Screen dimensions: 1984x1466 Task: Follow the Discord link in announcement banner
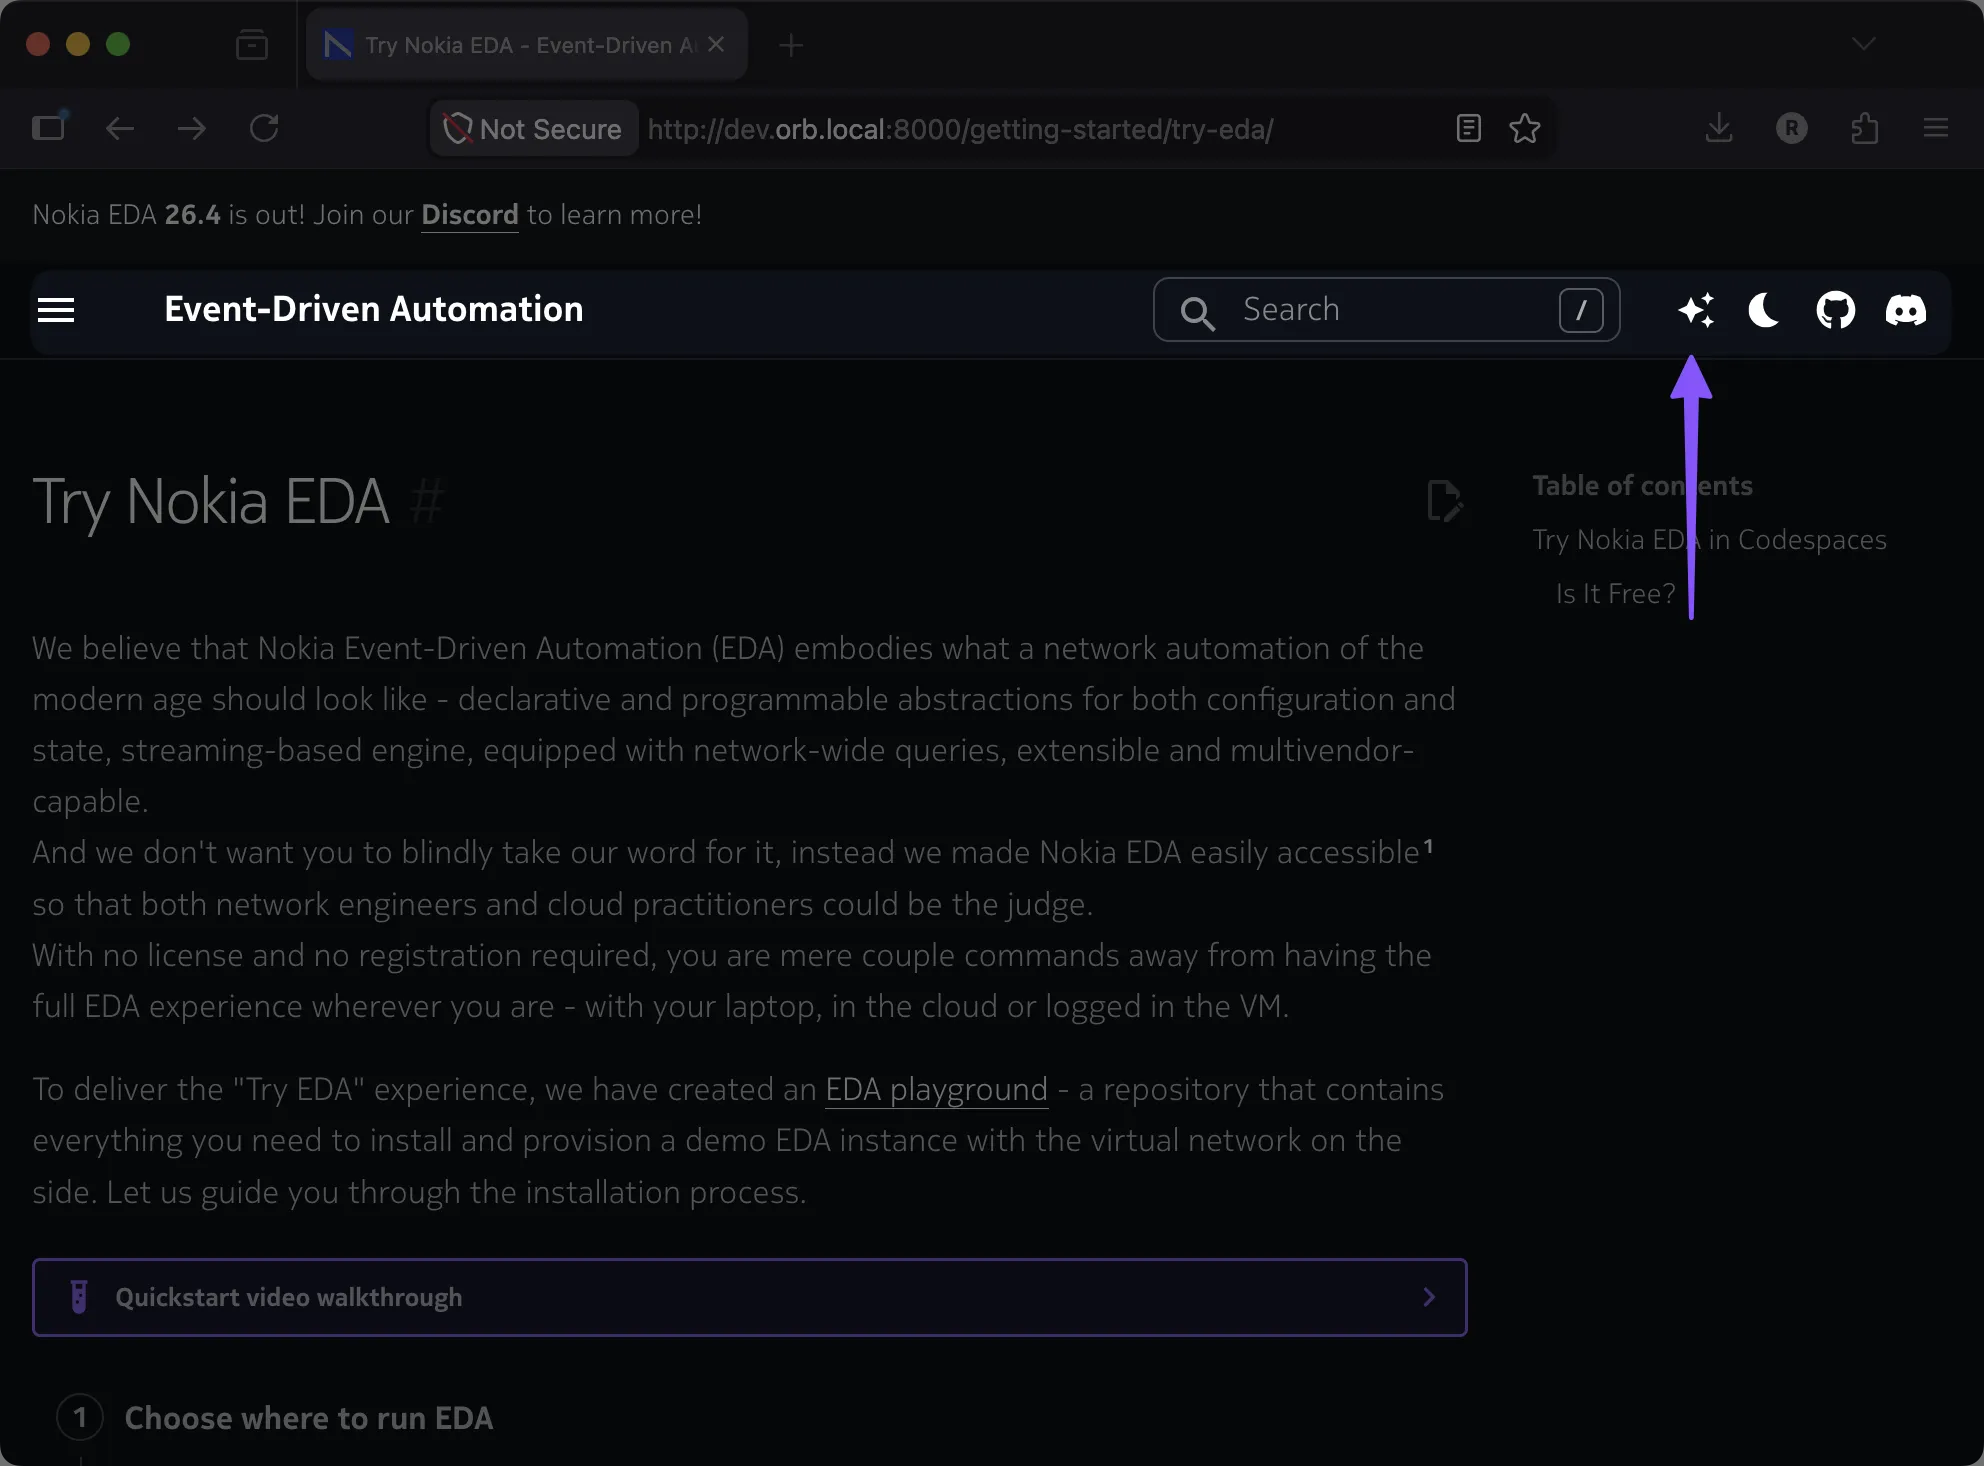click(470, 215)
